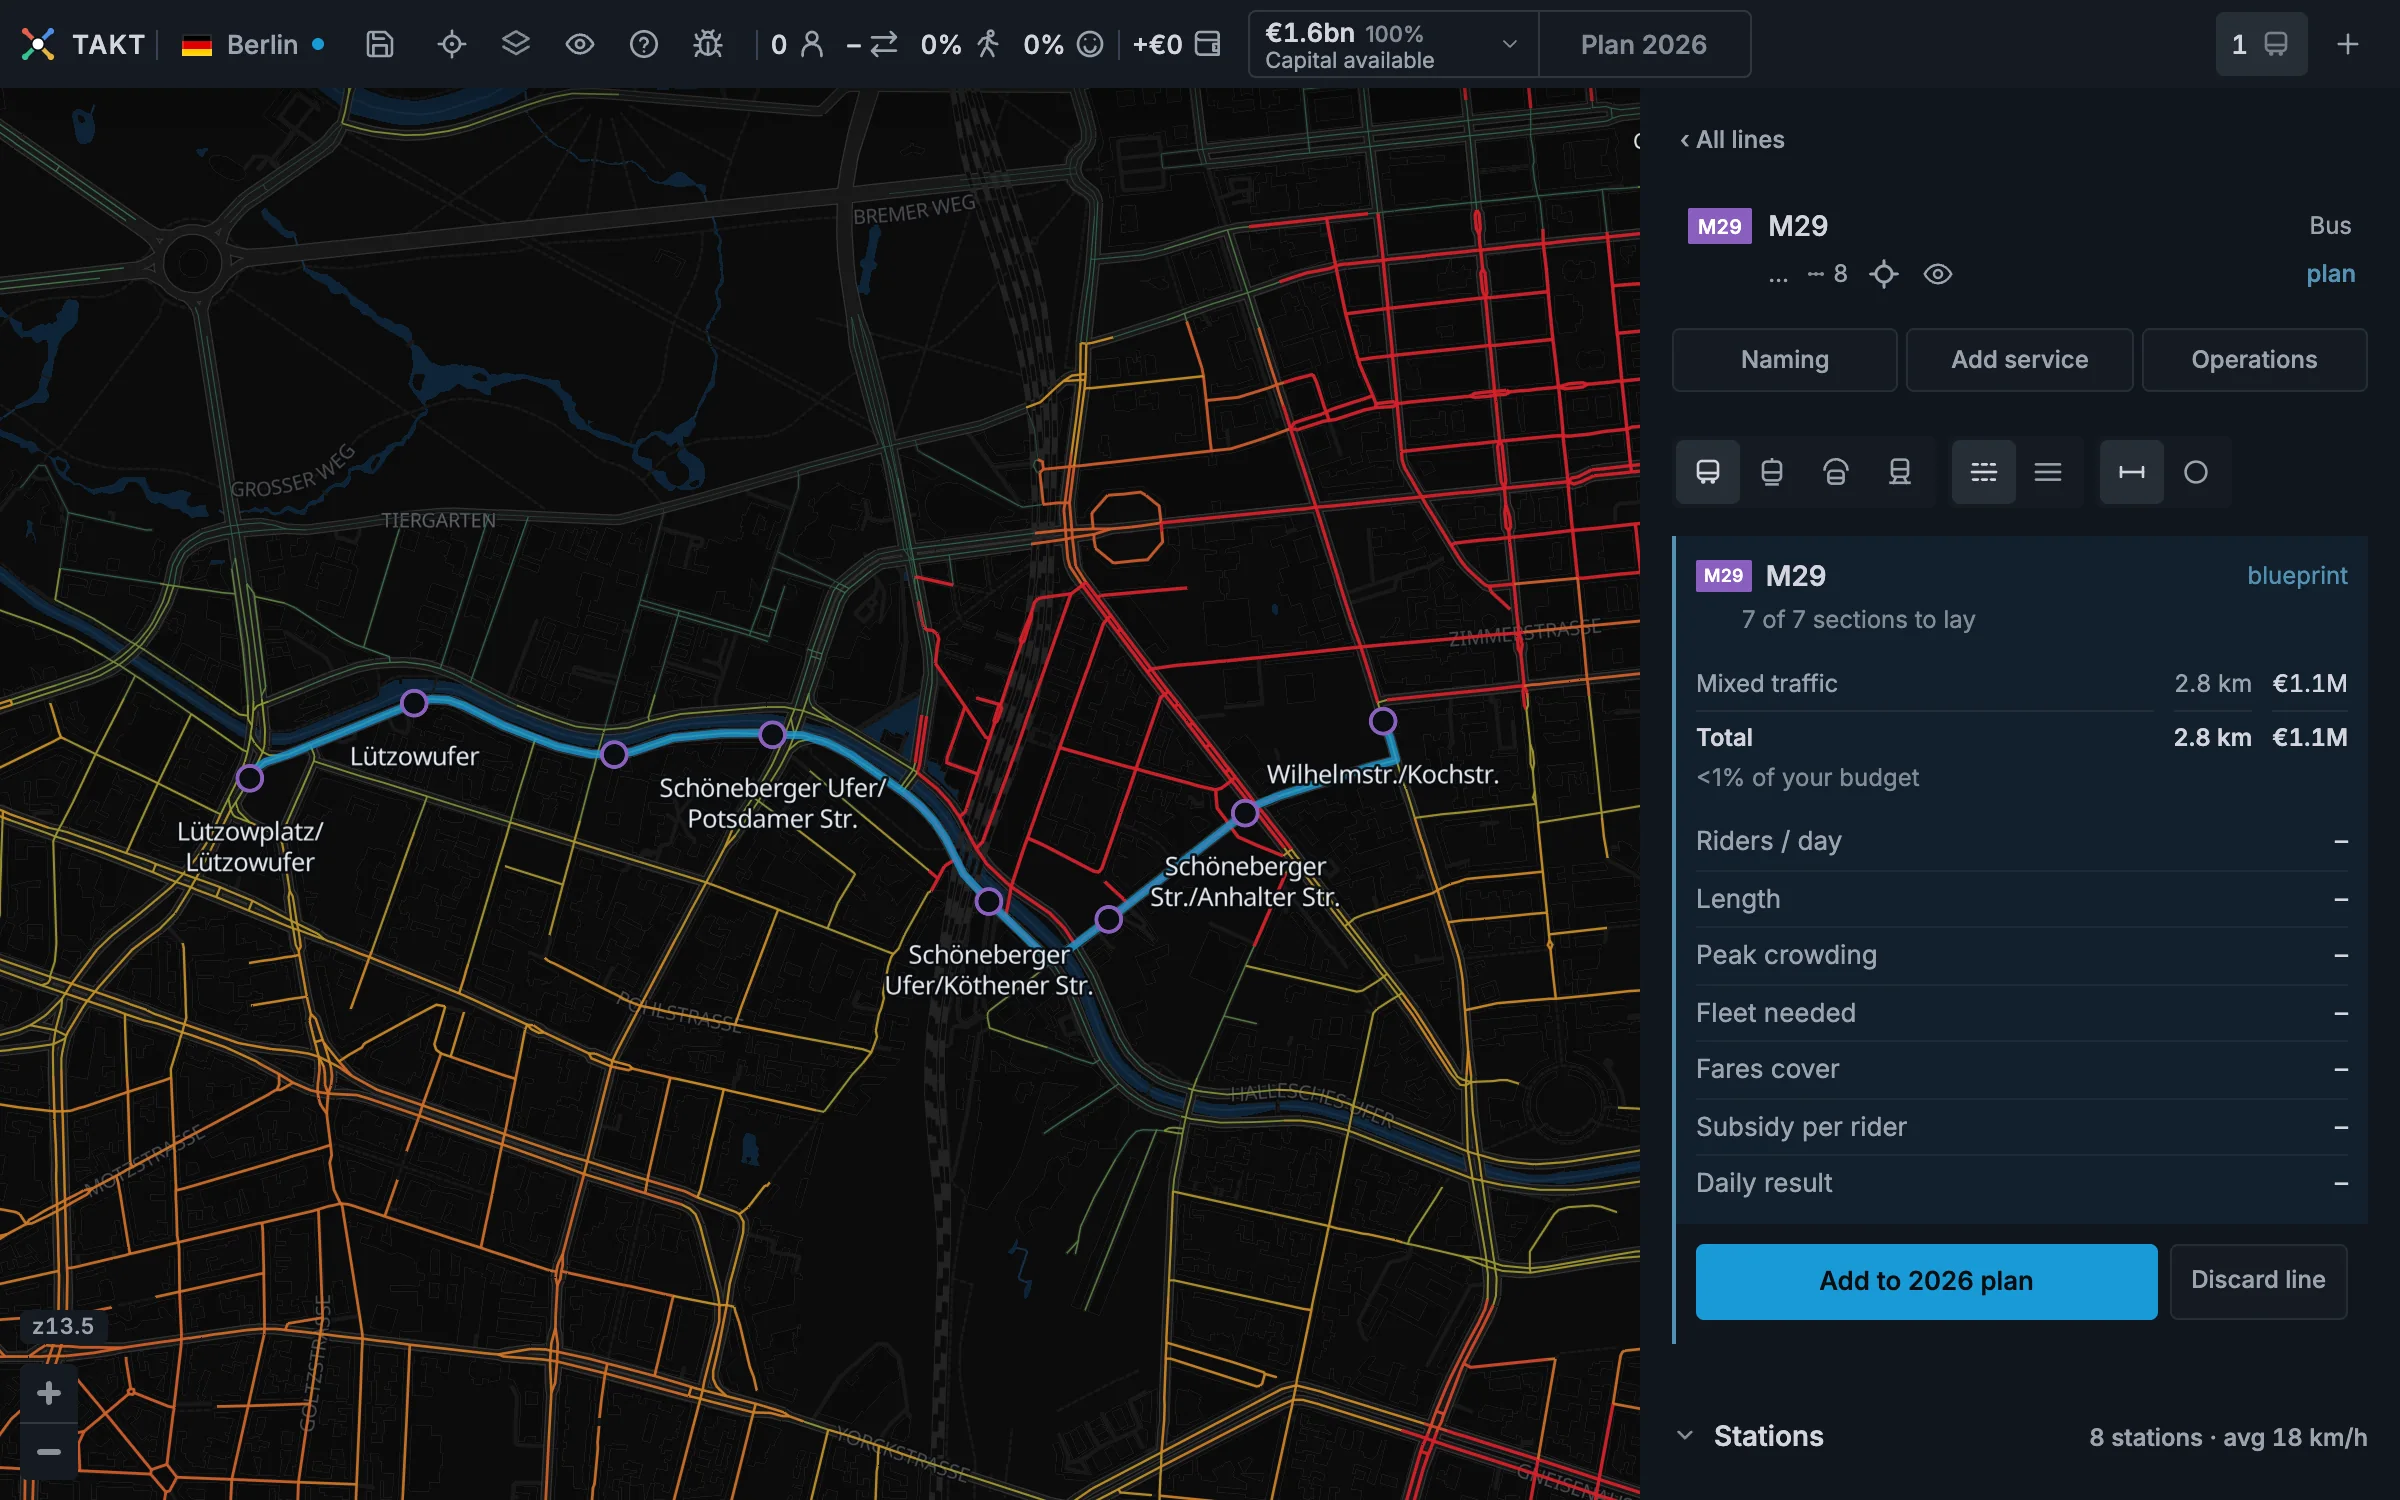Click the Discard line button
Image resolution: width=2400 pixels, height=1500 pixels.
pyautogui.click(x=2258, y=1281)
